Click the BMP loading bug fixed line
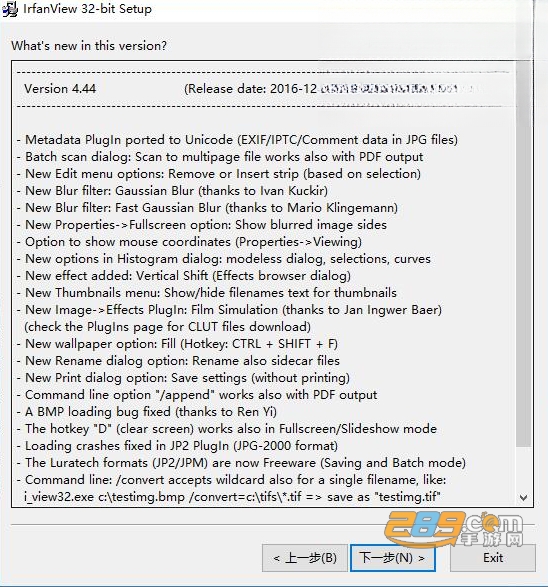This screenshot has height=587, width=548. pyautogui.click(x=147, y=412)
